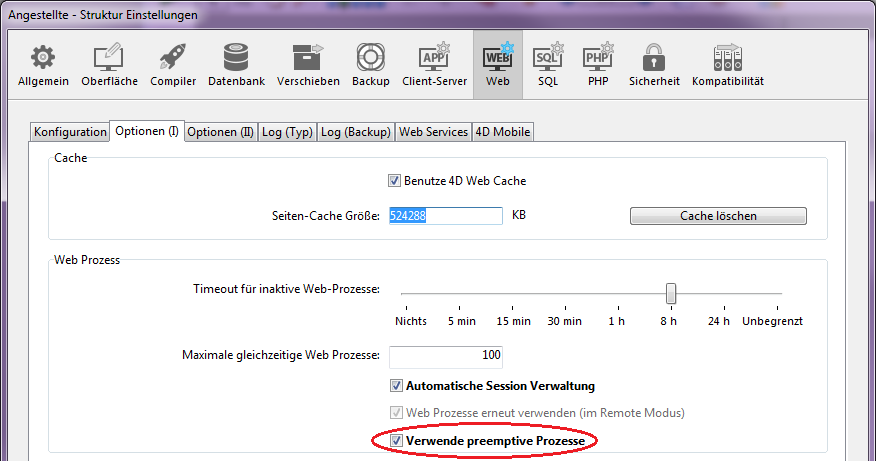This screenshot has height=461, width=876.
Task: Click the Datenbank database icon
Action: (x=236, y=58)
